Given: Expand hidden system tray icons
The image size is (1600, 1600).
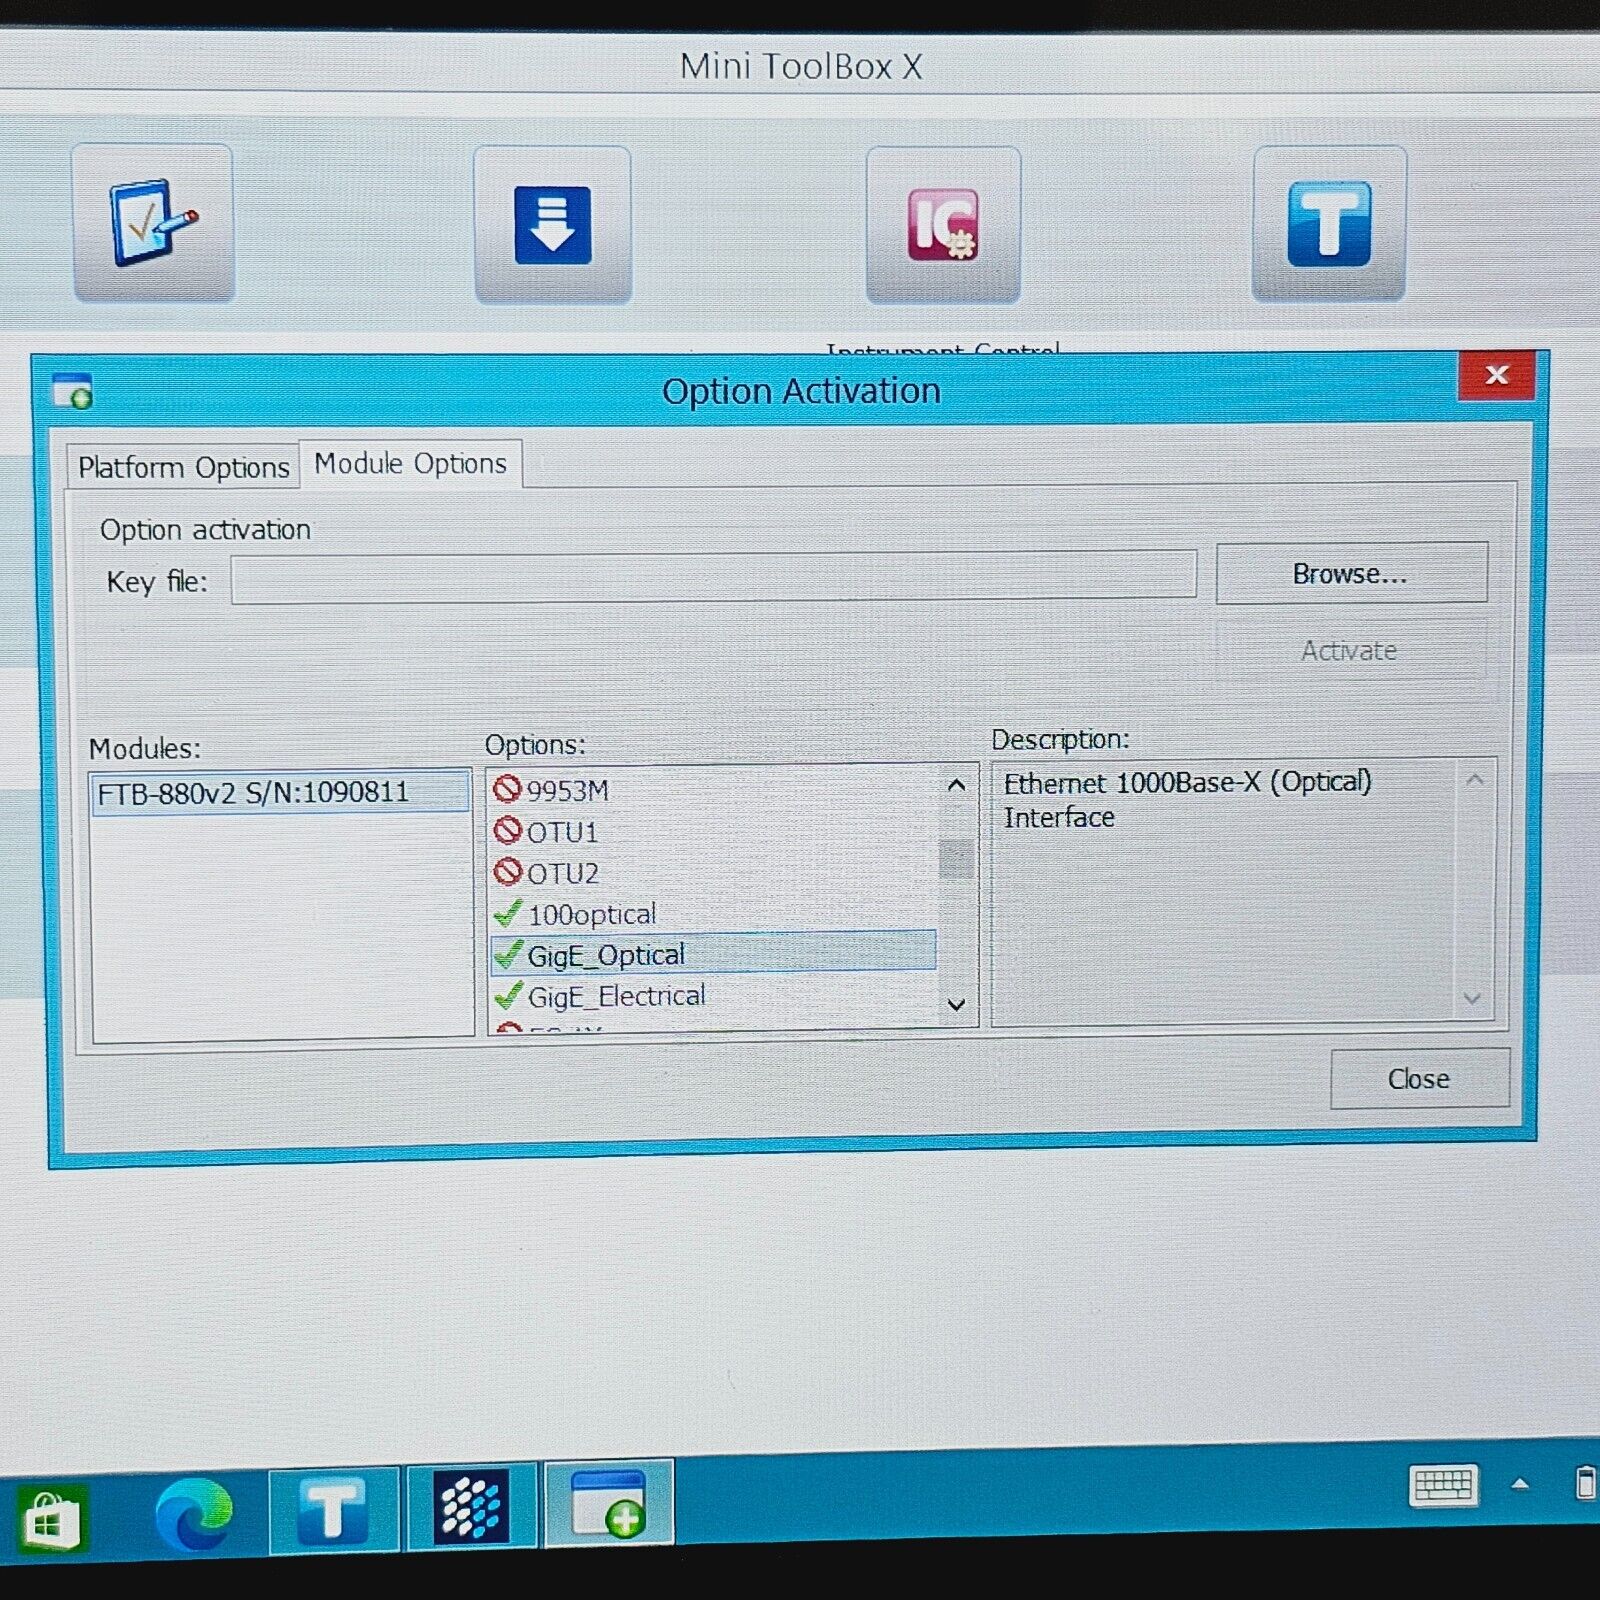Looking at the screenshot, I should [x=1520, y=1485].
